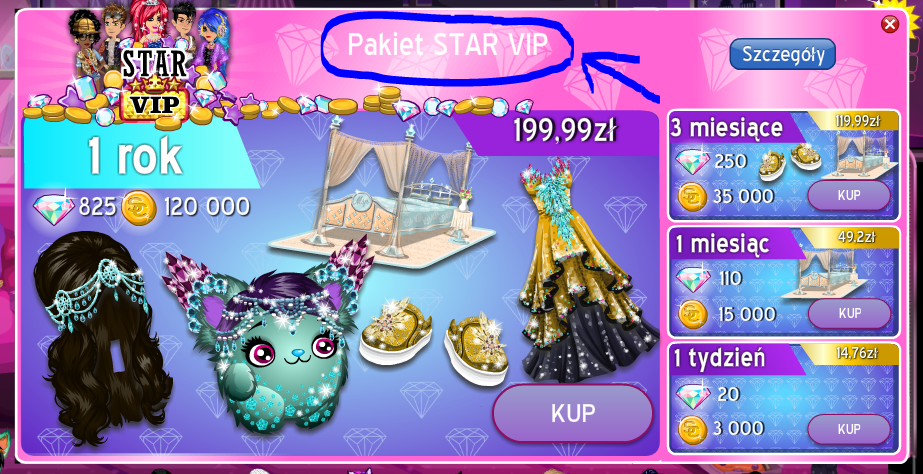Buy the 1 rok package with large KUP

tap(573, 413)
